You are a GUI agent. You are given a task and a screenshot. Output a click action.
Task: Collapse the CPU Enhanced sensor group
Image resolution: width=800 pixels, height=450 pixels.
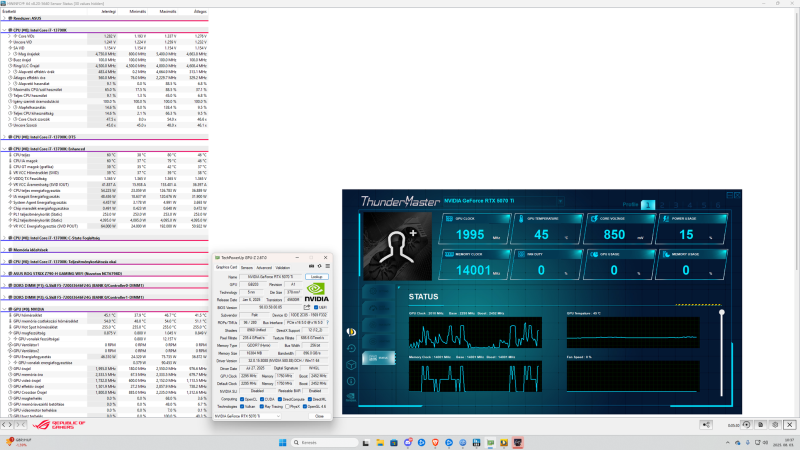[x=4, y=148]
